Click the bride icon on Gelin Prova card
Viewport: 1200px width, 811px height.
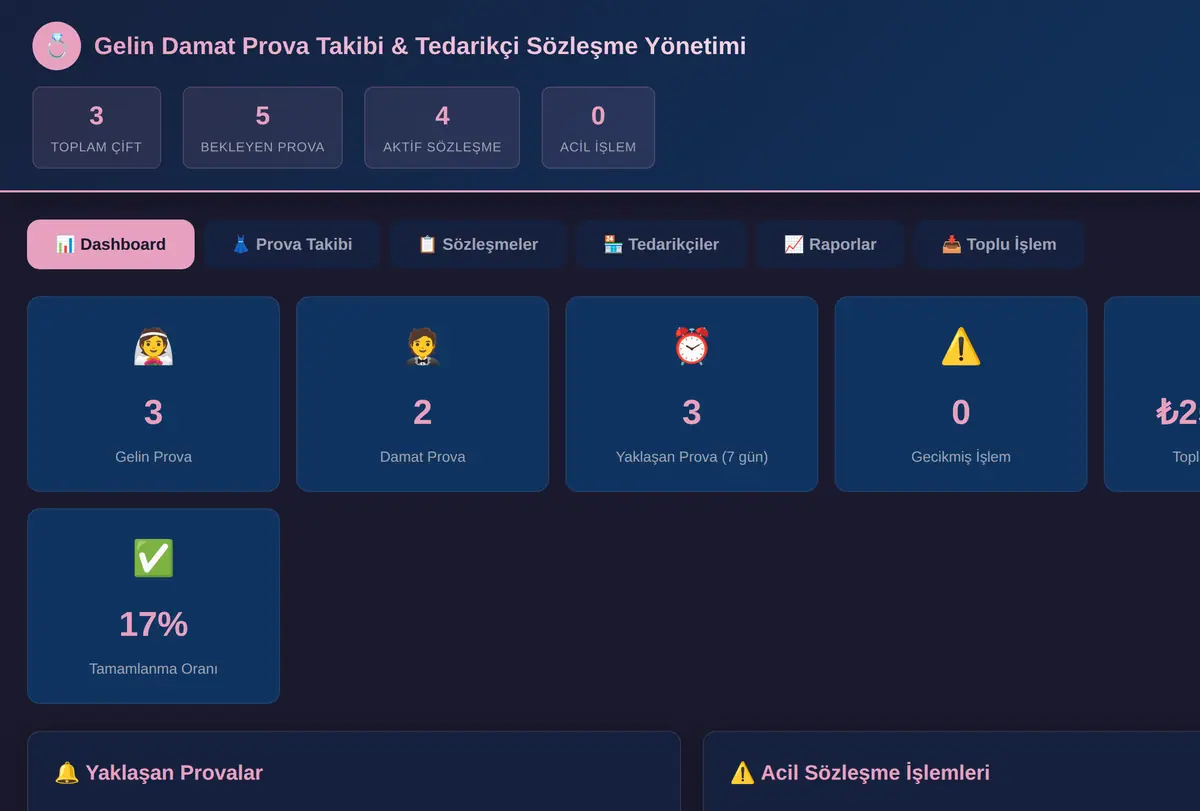coord(153,347)
